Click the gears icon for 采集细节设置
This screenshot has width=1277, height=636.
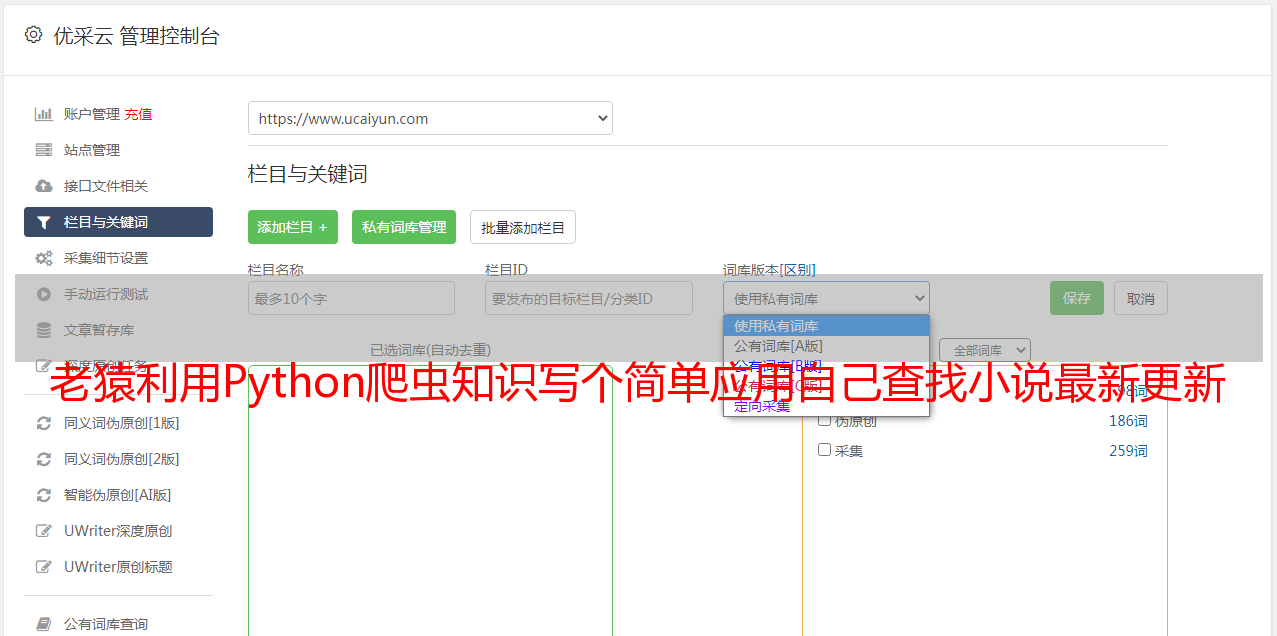point(44,258)
